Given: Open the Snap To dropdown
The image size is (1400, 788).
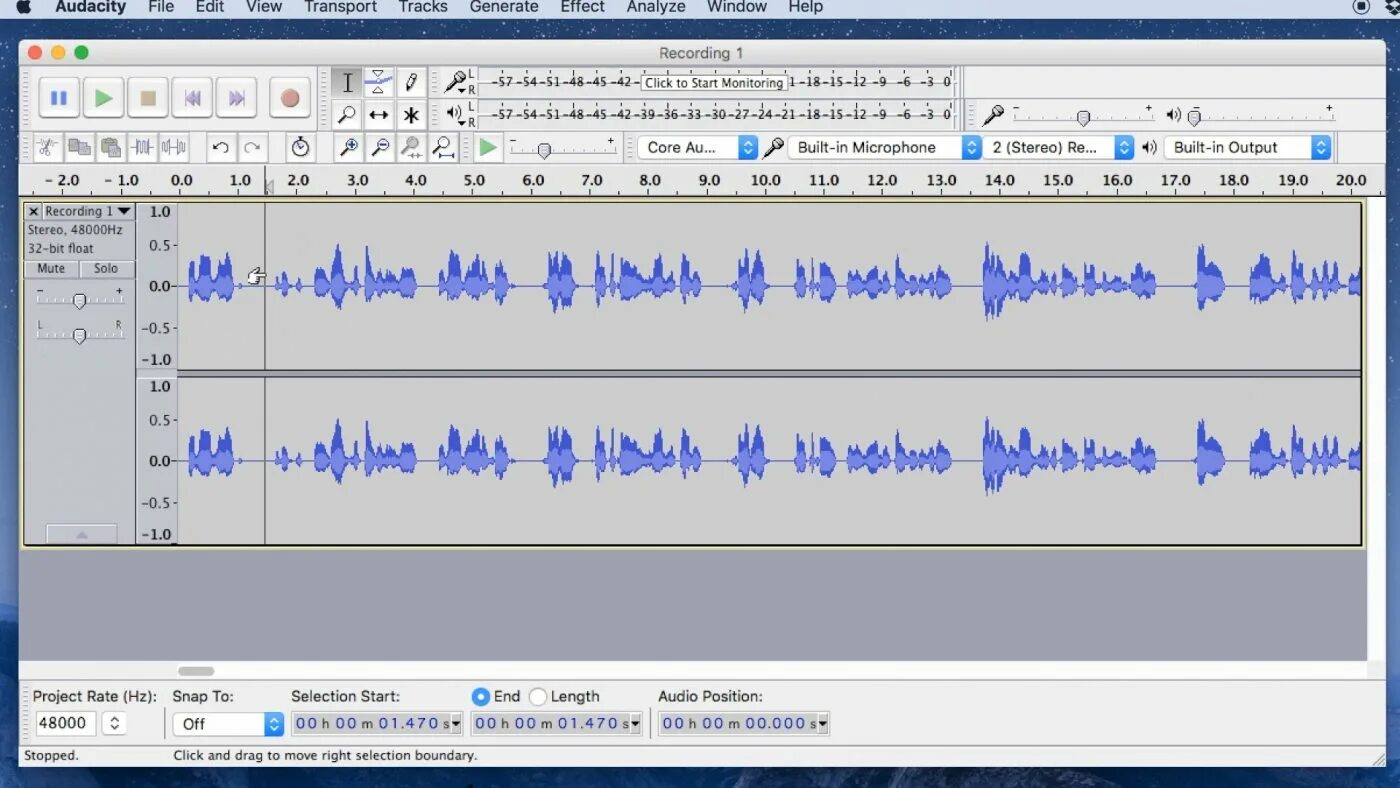Looking at the screenshot, I should point(228,723).
